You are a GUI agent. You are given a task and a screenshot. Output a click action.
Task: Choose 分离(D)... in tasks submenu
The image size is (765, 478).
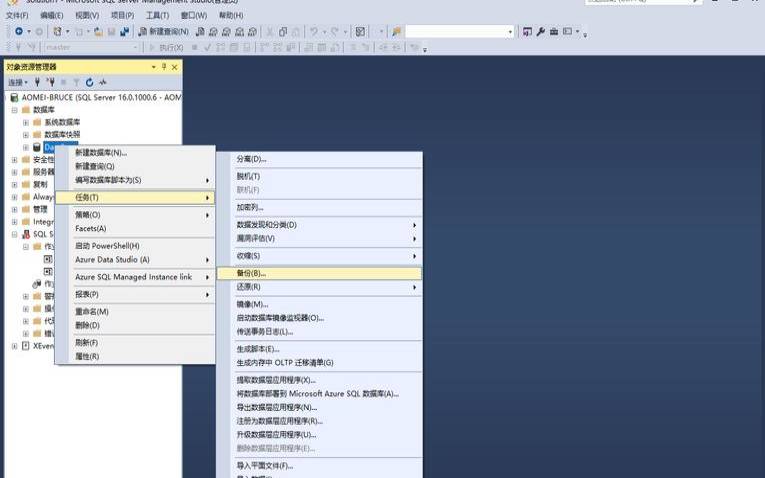[320, 159]
